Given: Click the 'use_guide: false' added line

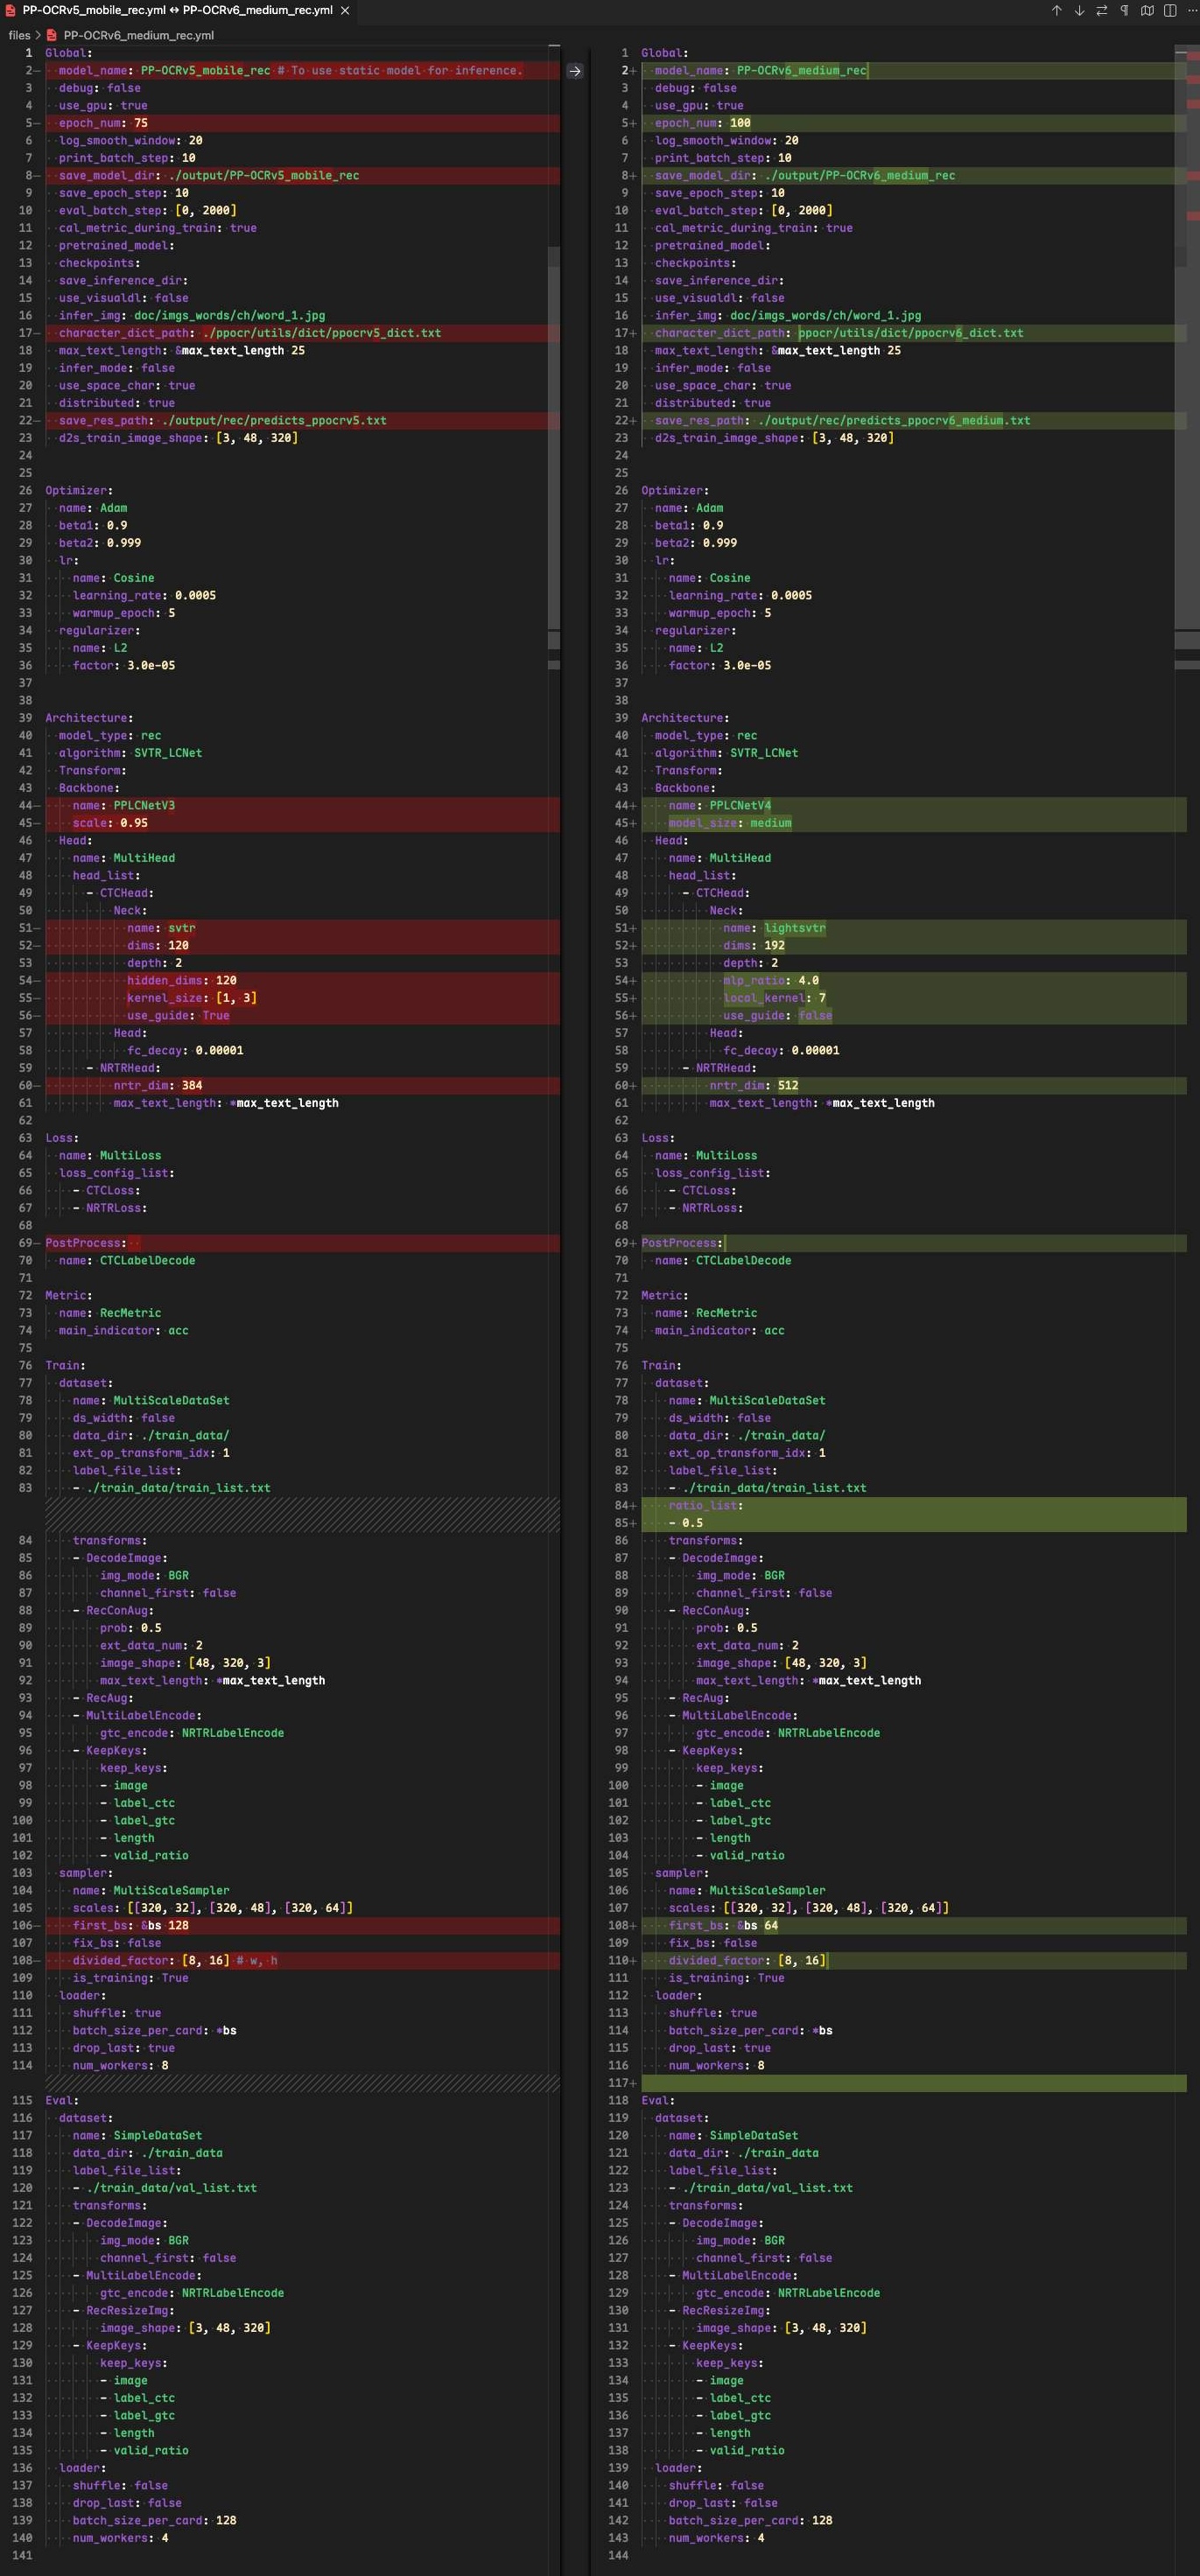Looking at the screenshot, I should click(913, 1016).
